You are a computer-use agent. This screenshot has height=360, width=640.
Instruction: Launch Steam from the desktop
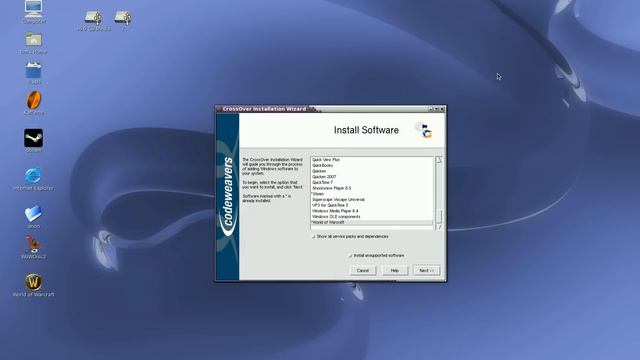[x=33, y=138]
